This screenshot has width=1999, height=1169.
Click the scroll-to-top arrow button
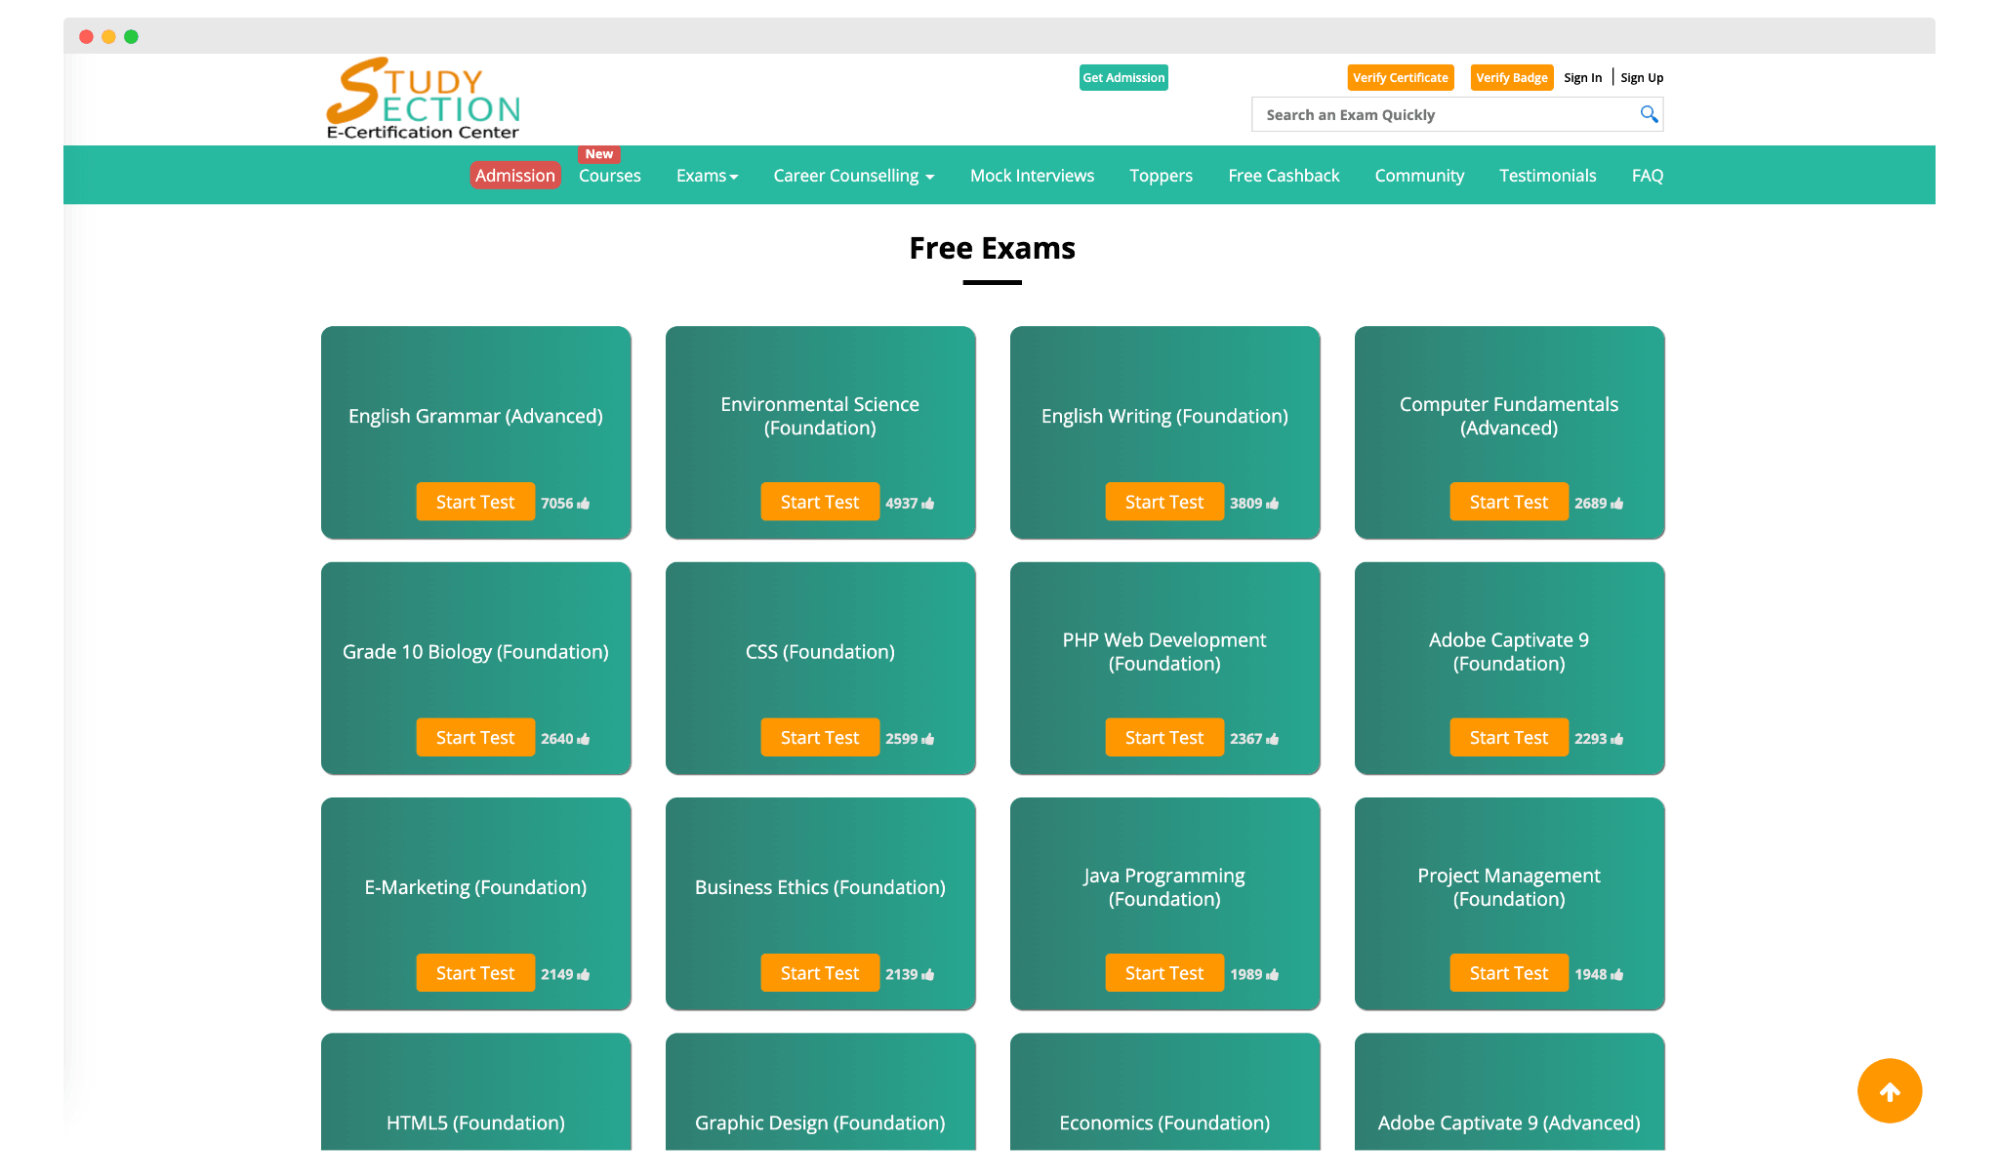(x=1889, y=1091)
